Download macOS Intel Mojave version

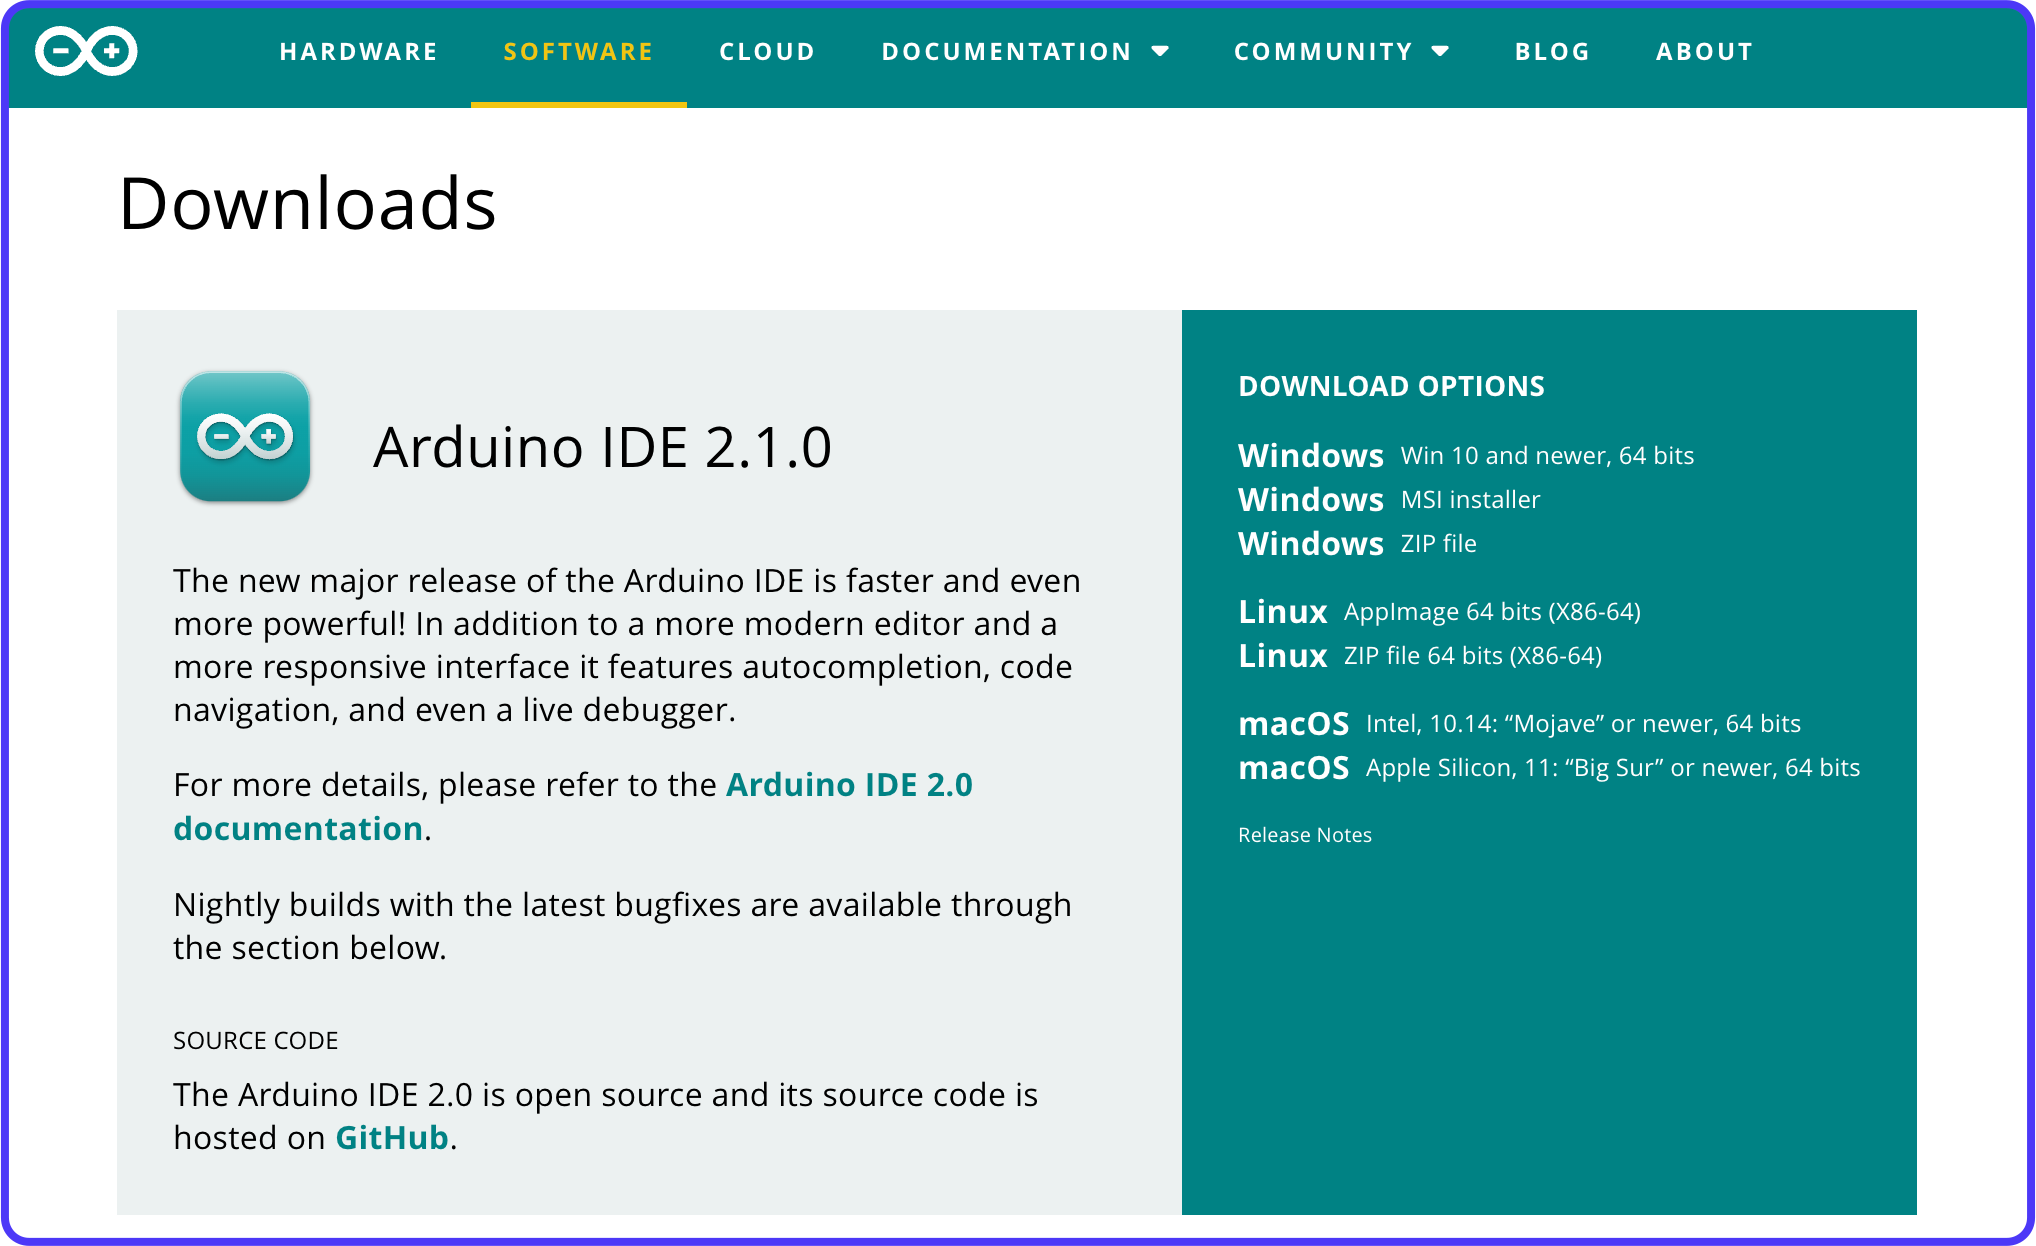pos(1518,724)
